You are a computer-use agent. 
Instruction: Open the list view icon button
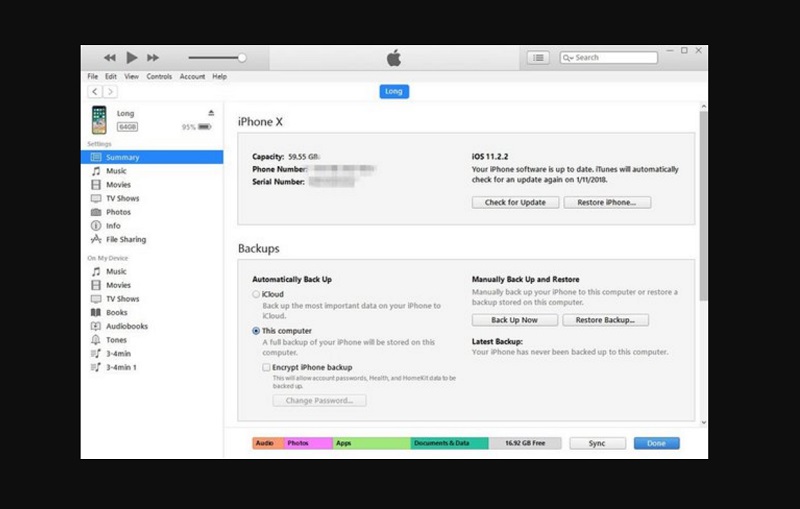[x=538, y=58]
